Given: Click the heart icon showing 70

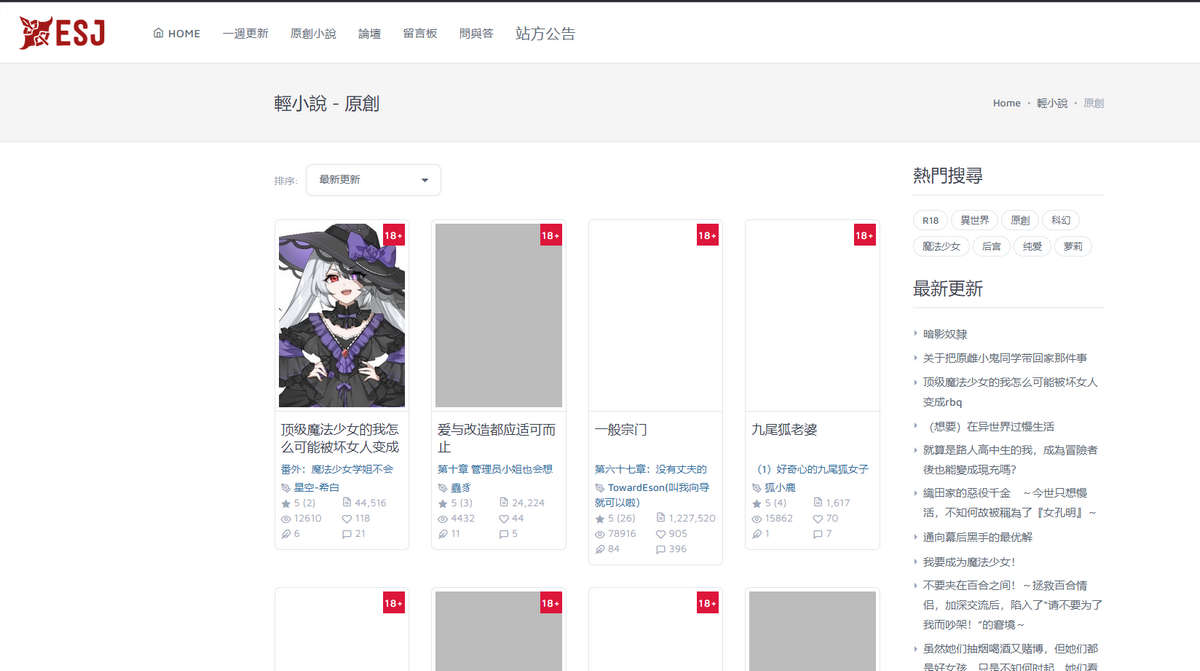Looking at the screenshot, I should coord(817,519).
